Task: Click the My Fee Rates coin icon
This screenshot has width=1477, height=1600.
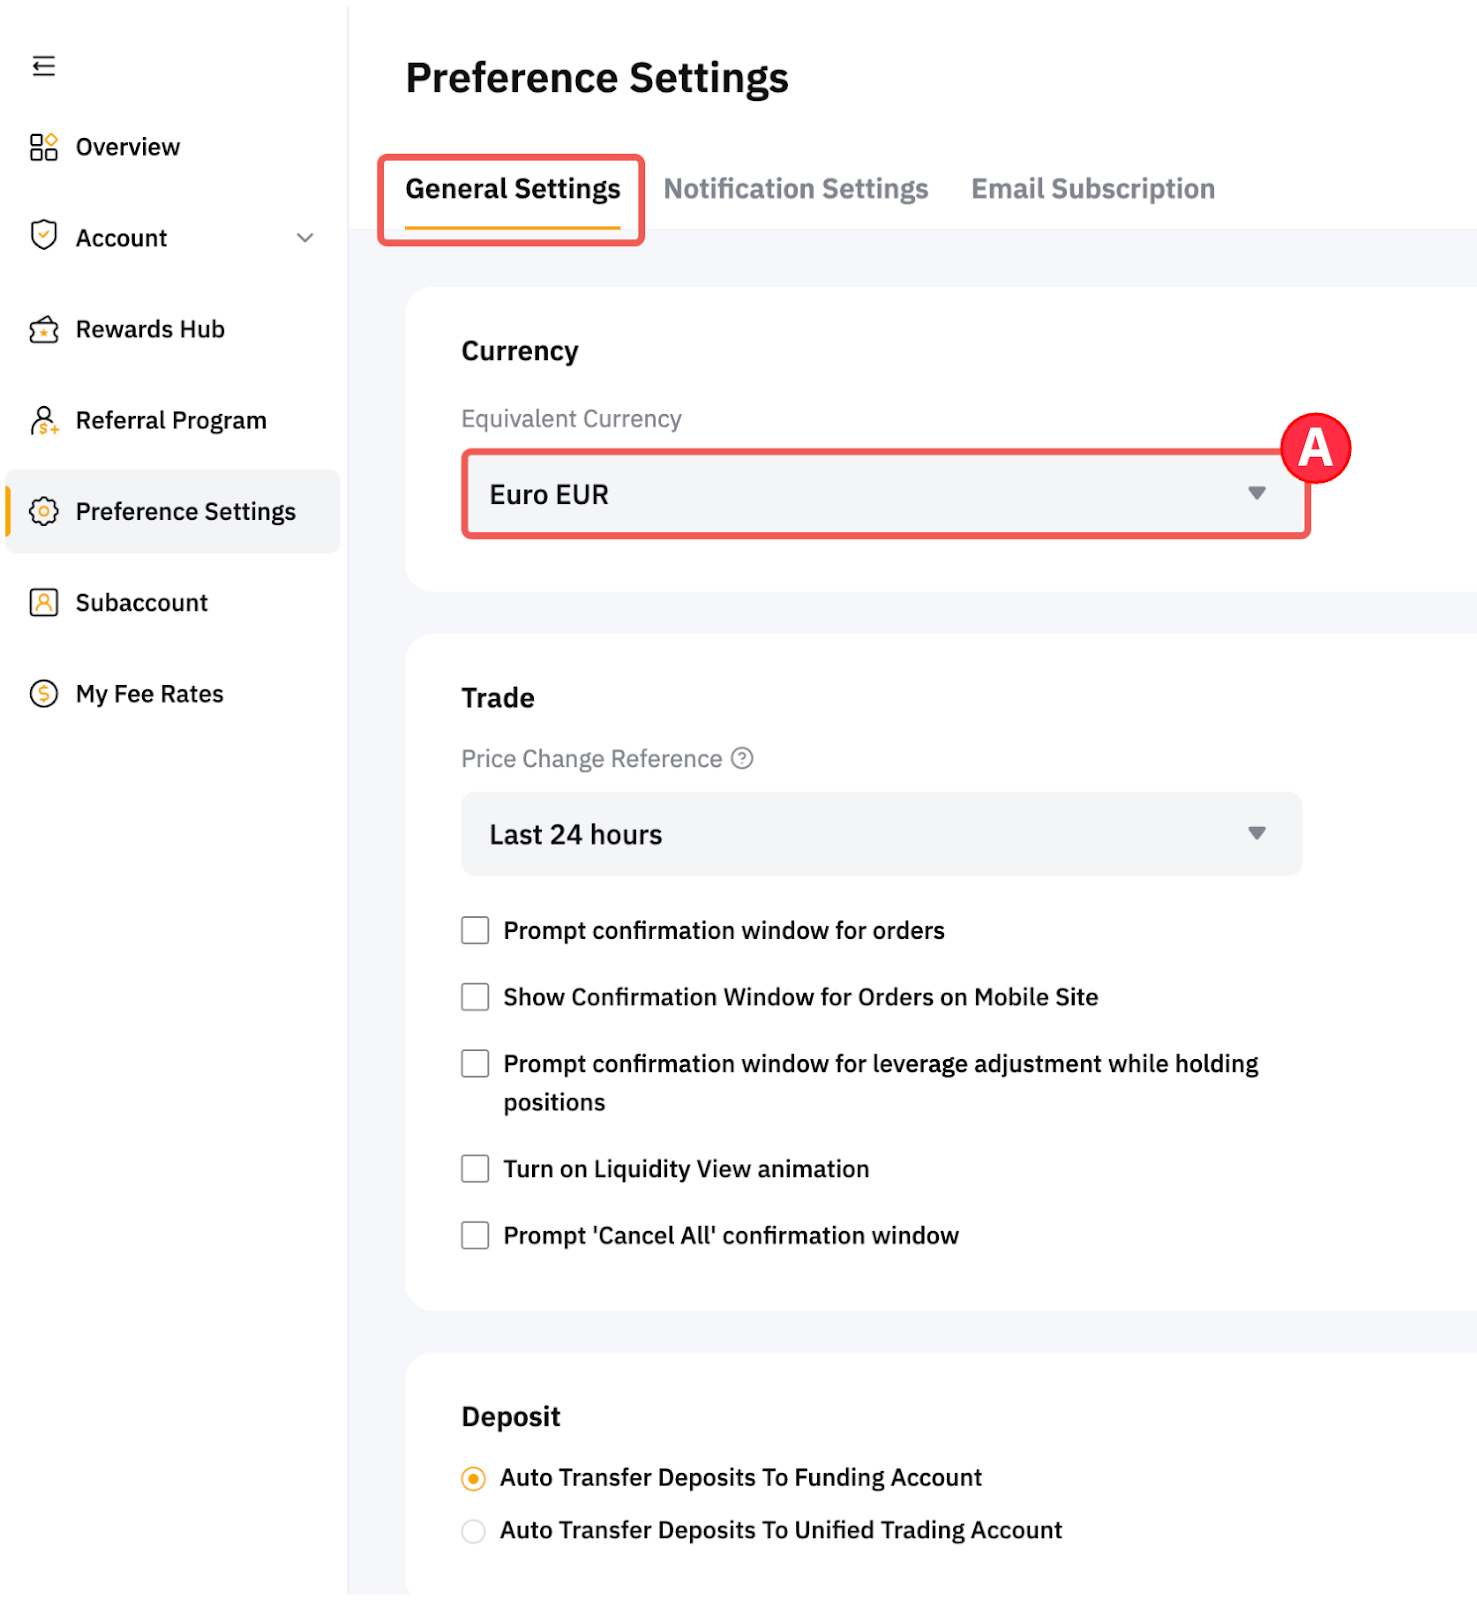Action: pyautogui.click(x=43, y=693)
